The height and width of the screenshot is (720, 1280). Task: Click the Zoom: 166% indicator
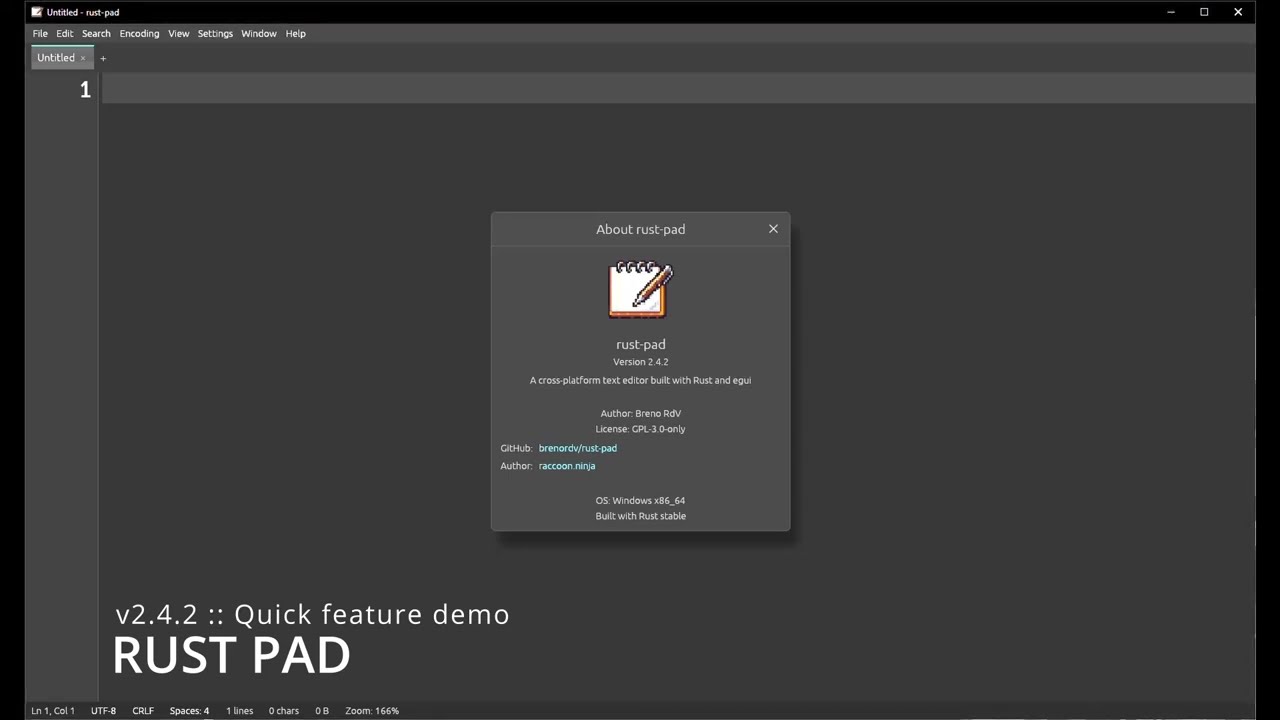pos(372,711)
